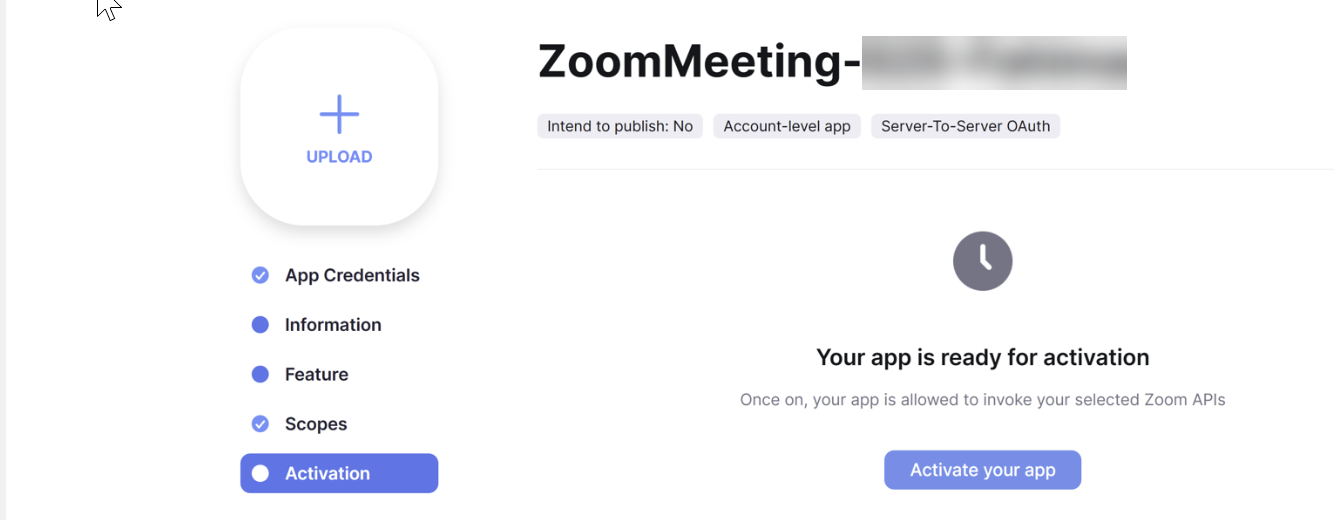Click the 'Your app is ready for activation' heading

click(982, 357)
